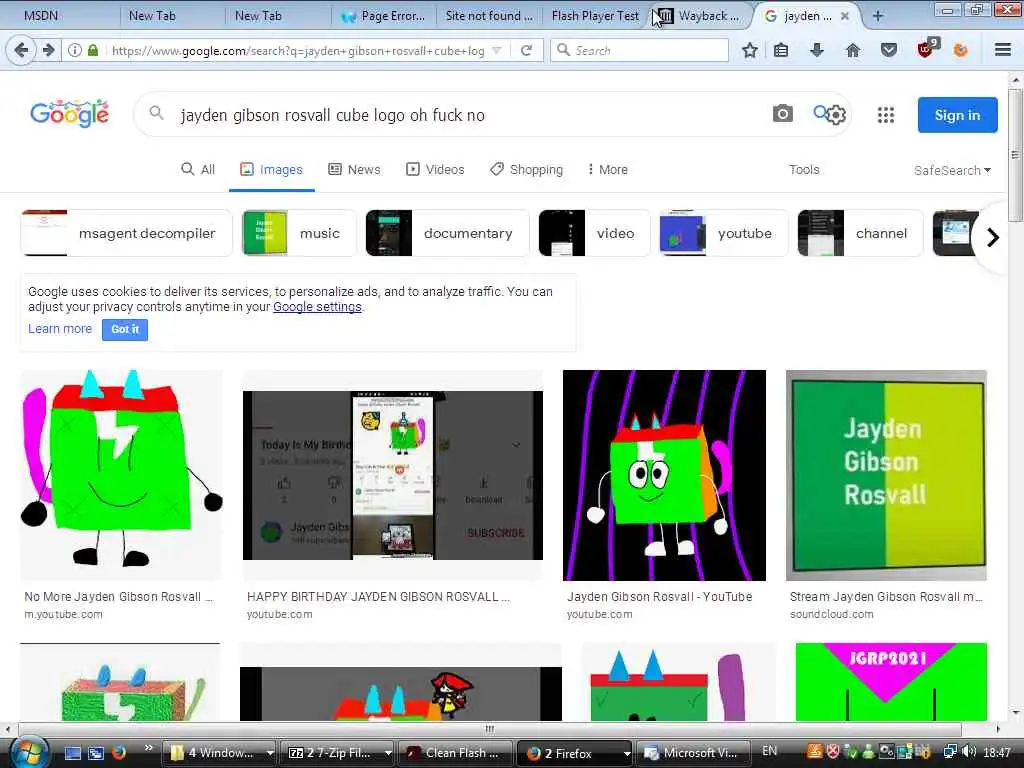Filter by msagent decompiler chip
Viewport: 1024px width, 768px height.
point(126,233)
